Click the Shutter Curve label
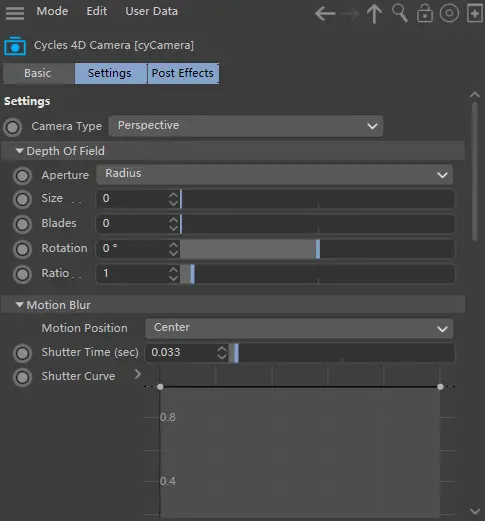This screenshot has height=521, width=485. point(78,376)
